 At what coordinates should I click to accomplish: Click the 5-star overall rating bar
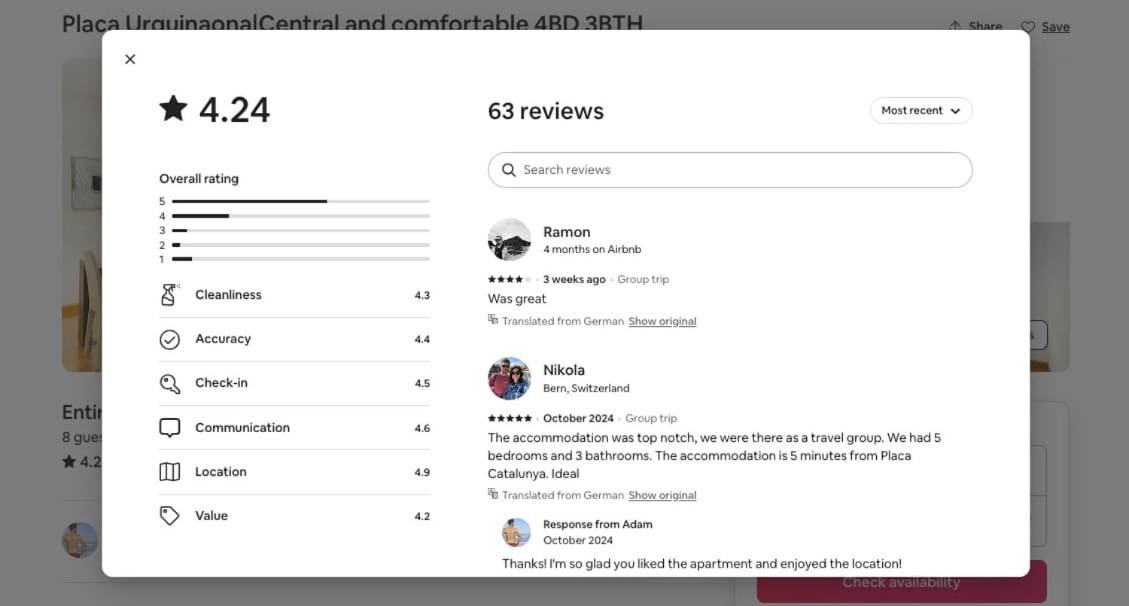point(301,202)
